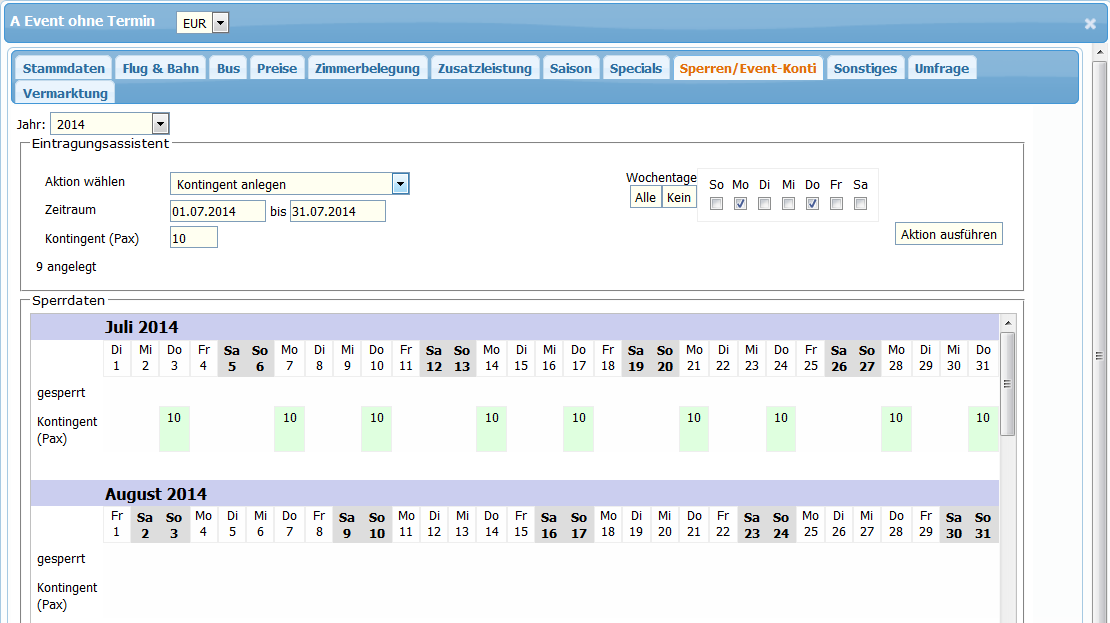Focus the Kontingent (Pax) input field
The width and height of the screenshot is (1110, 623).
point(193,238)
